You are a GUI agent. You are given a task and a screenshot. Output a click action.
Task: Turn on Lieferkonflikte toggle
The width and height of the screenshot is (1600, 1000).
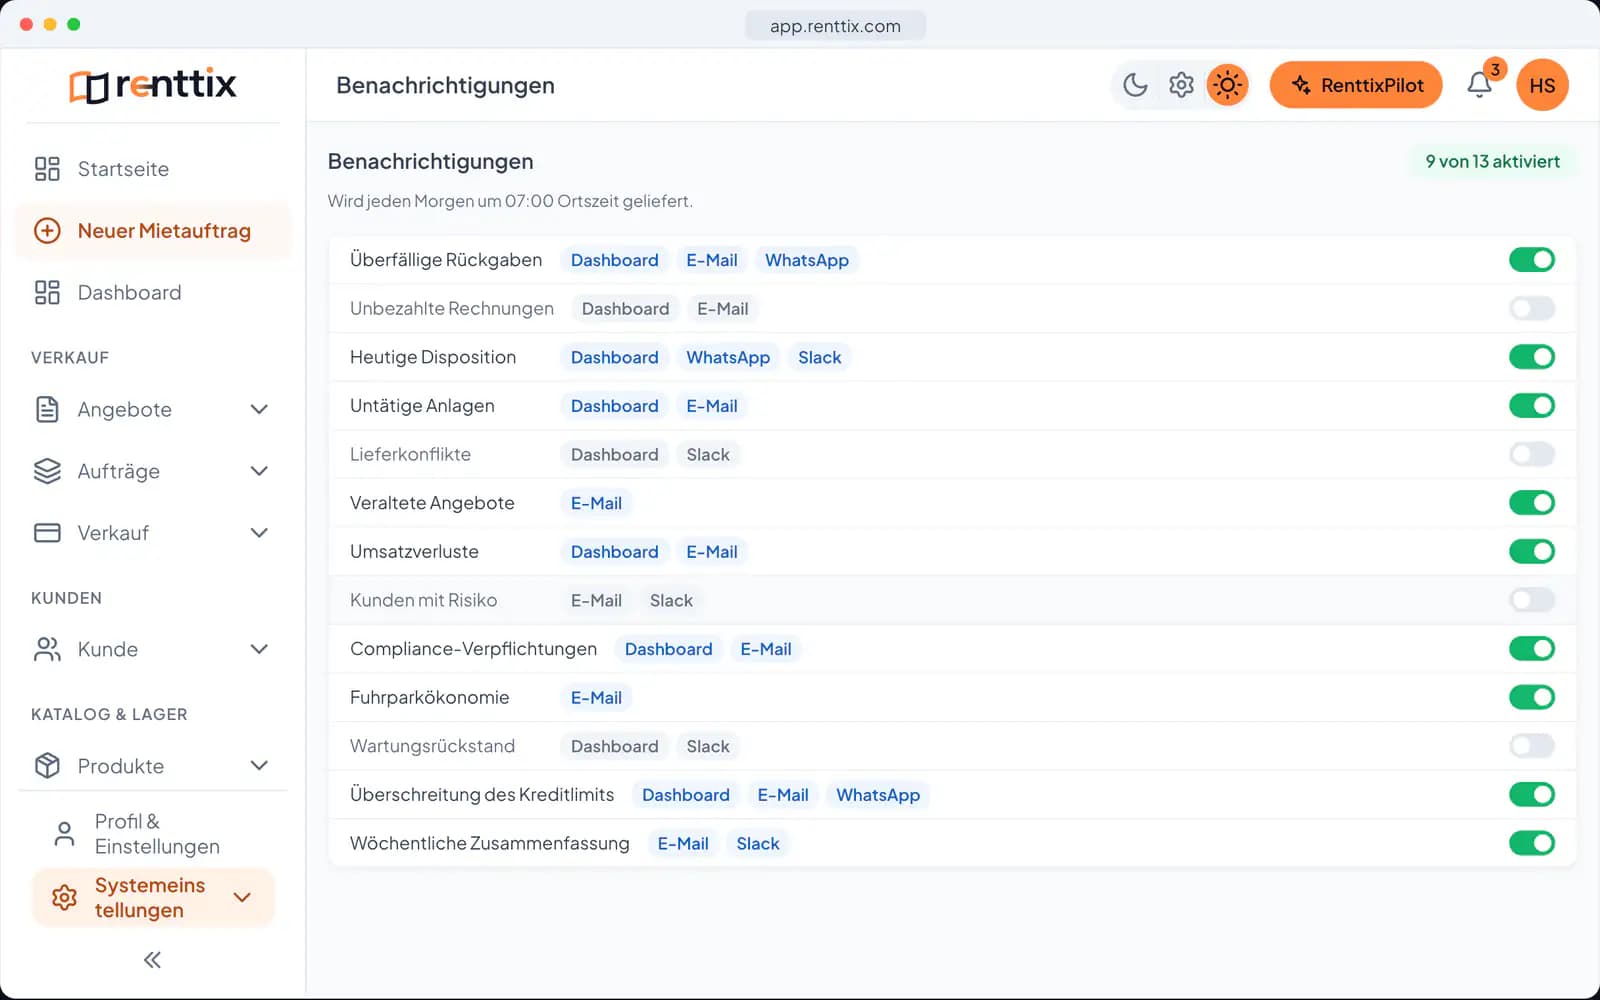[x=1532, y=454]
